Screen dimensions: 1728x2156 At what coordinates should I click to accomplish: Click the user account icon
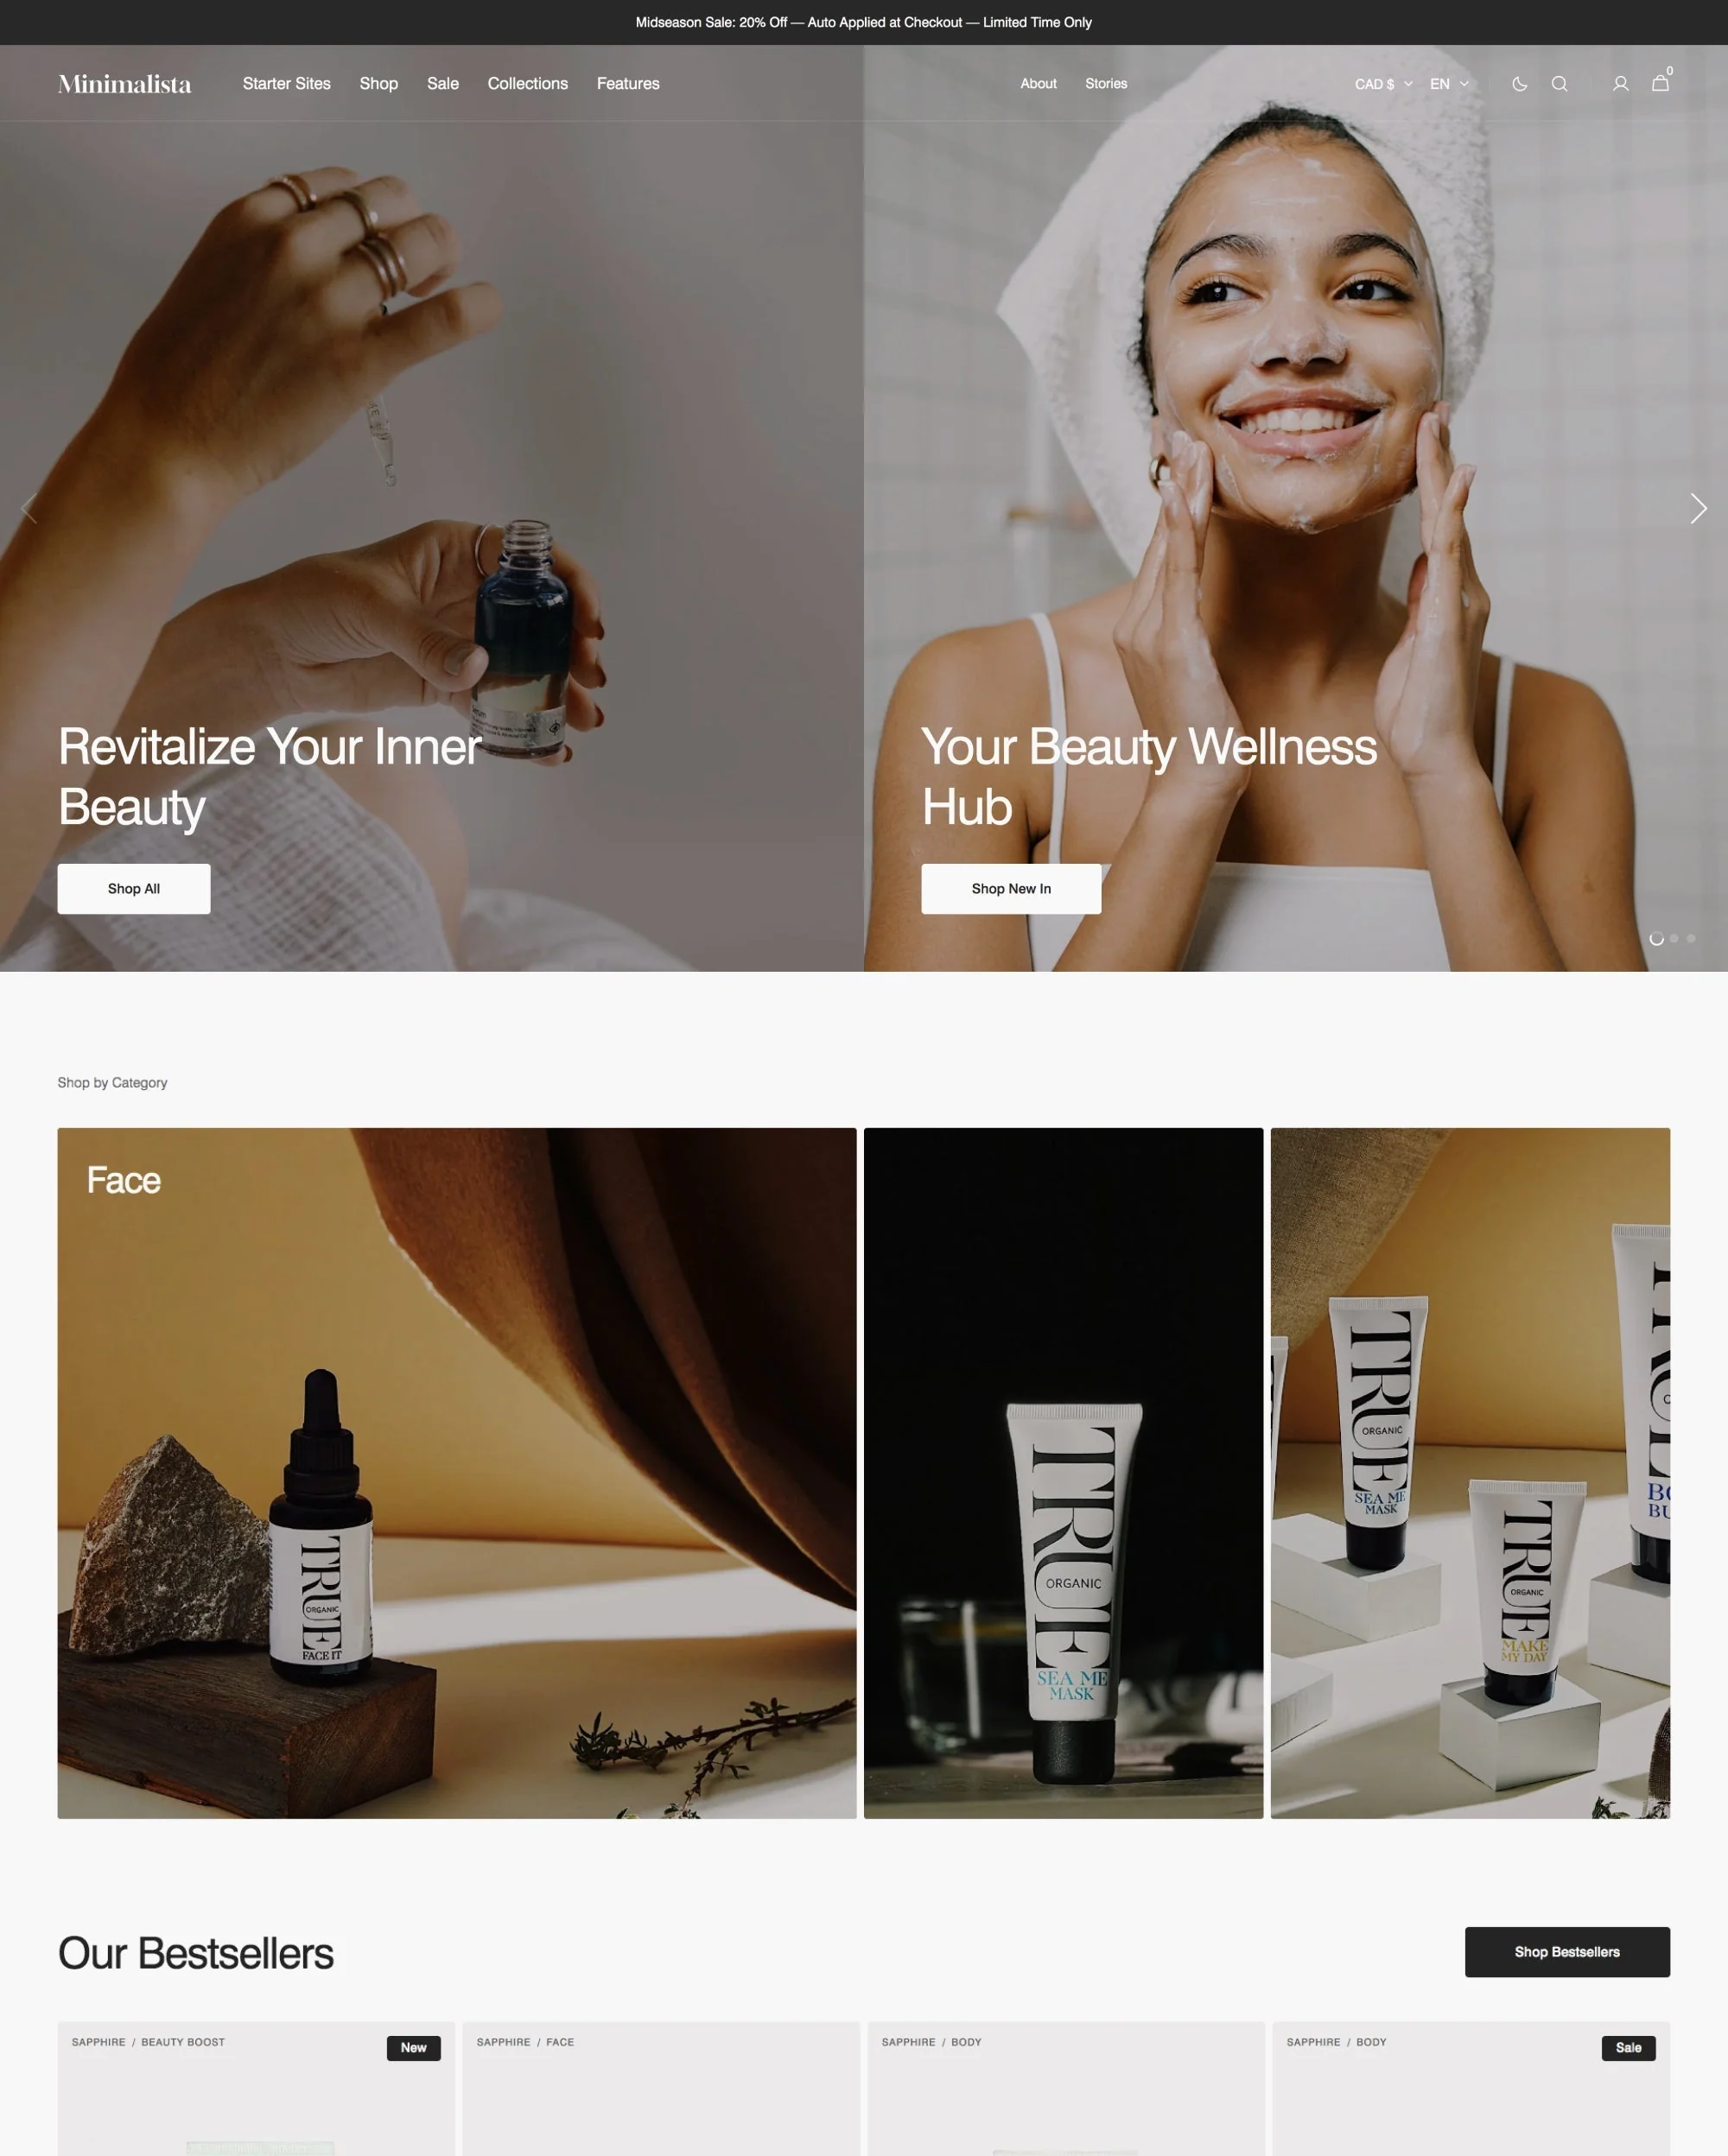[1618, 83]
